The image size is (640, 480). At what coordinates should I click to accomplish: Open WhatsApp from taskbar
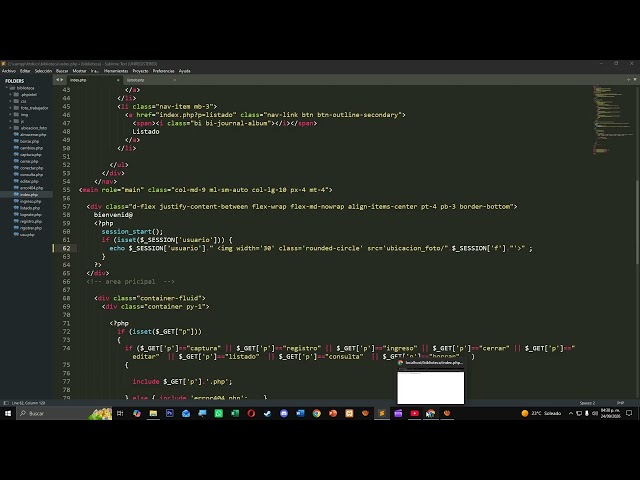tap(218, 413)
